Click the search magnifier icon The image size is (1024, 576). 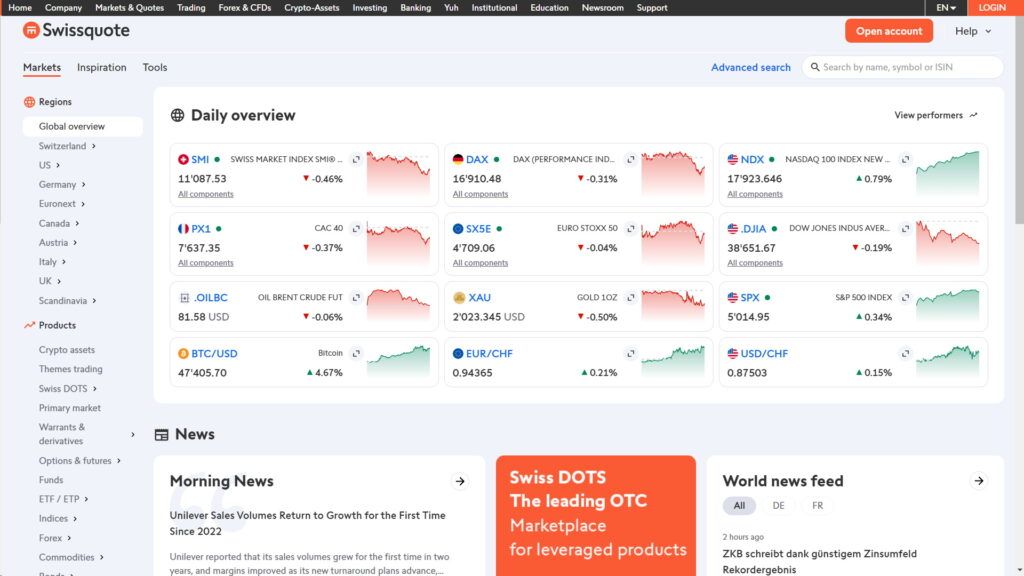coord(814,67)
